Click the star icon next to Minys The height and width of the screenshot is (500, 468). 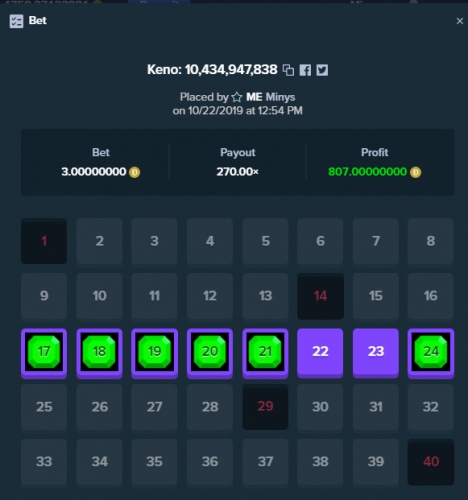(237, 97)
